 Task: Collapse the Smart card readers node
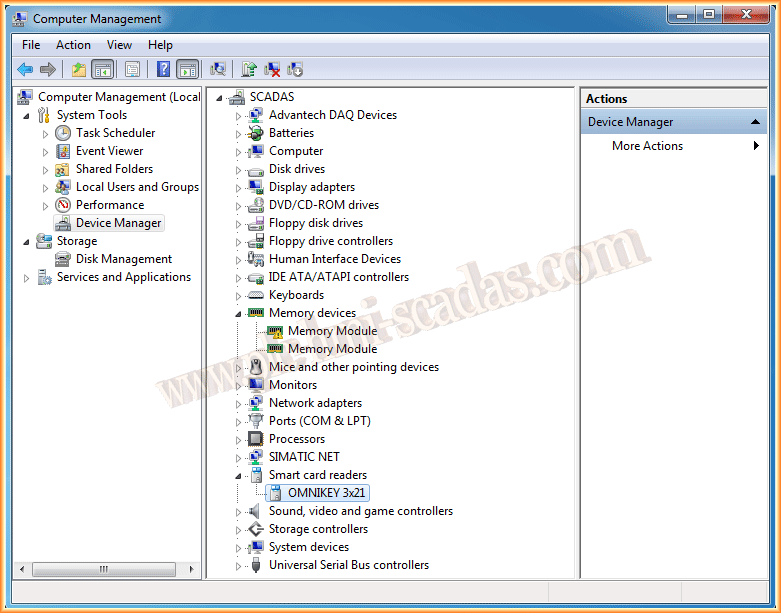pyautogui.click(x=239, y=475)
